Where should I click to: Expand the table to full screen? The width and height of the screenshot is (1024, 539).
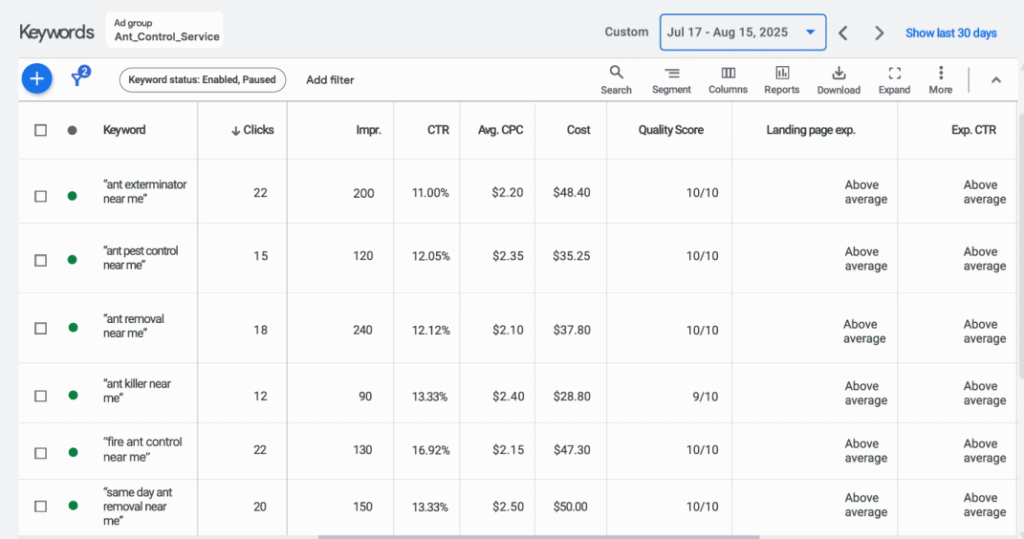(x=894, y=80)
